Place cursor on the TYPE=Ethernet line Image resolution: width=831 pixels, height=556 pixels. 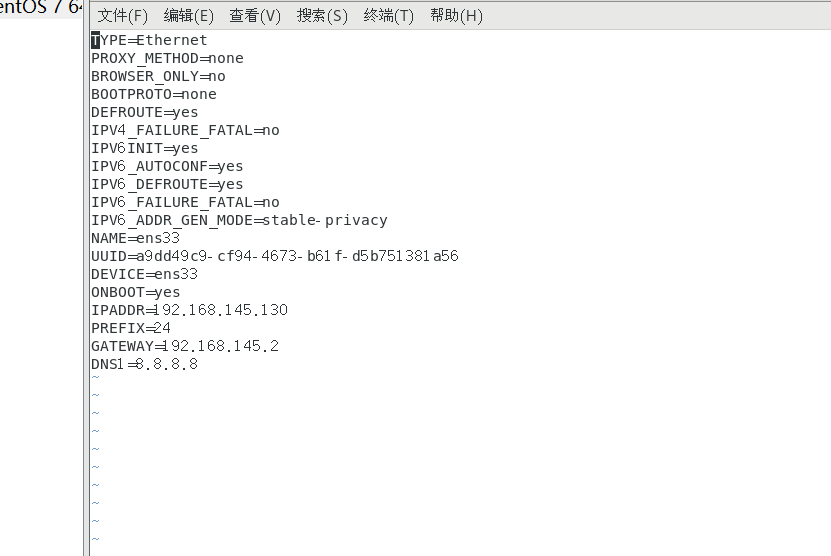(x=149, y=40)
